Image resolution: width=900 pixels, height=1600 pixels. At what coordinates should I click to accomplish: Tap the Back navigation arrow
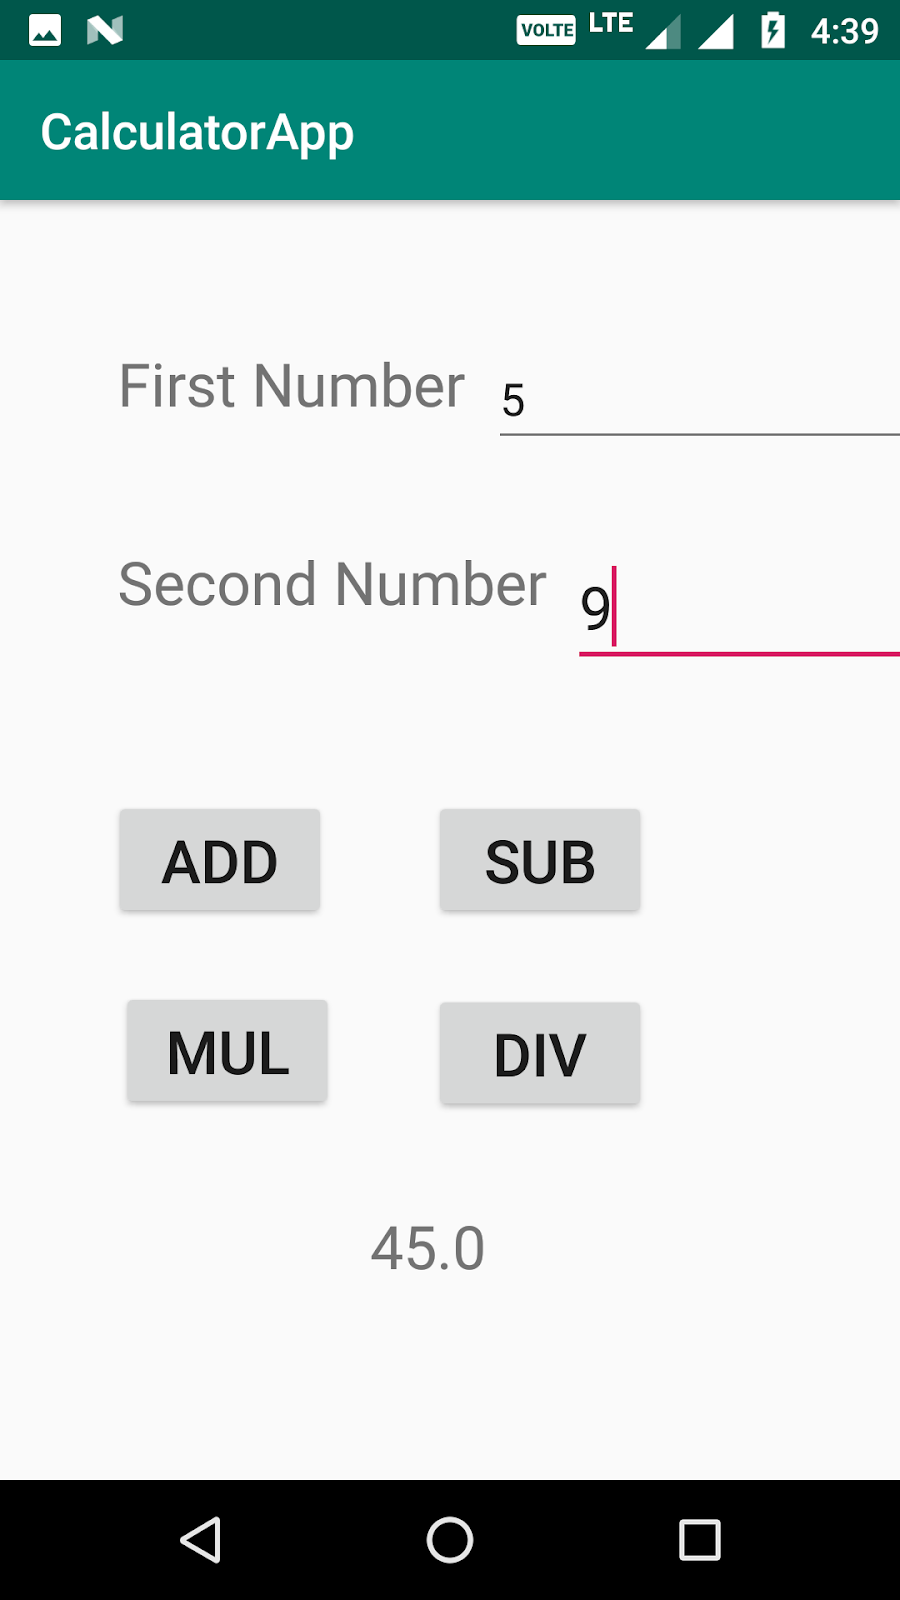click(202, 1540)
